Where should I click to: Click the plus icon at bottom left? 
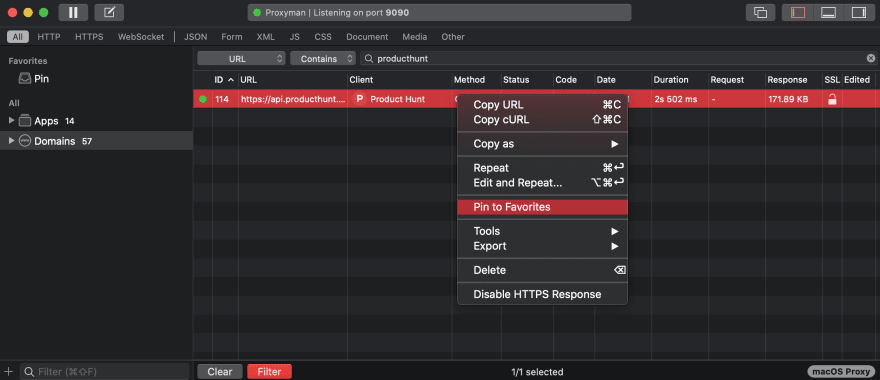point(8,371)
